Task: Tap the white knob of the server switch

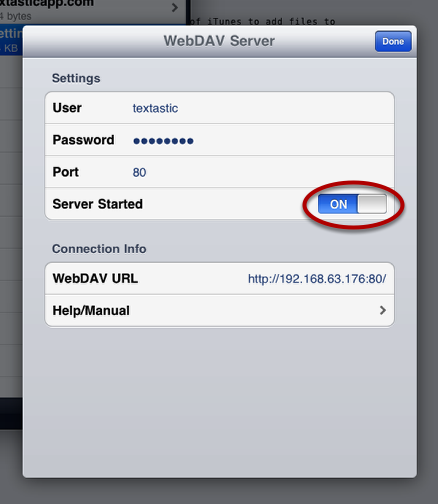Action: pos(372,204)
